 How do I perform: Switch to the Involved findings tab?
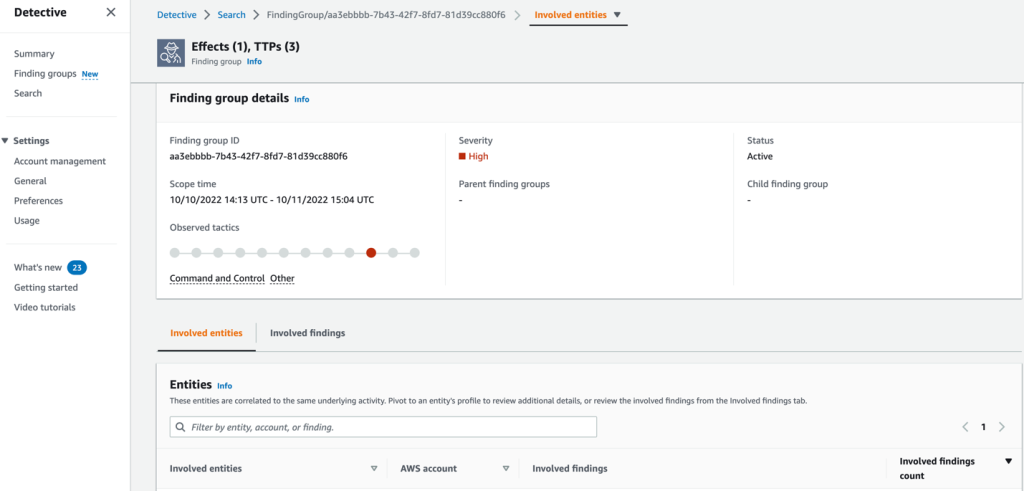(x=308, y=333)
